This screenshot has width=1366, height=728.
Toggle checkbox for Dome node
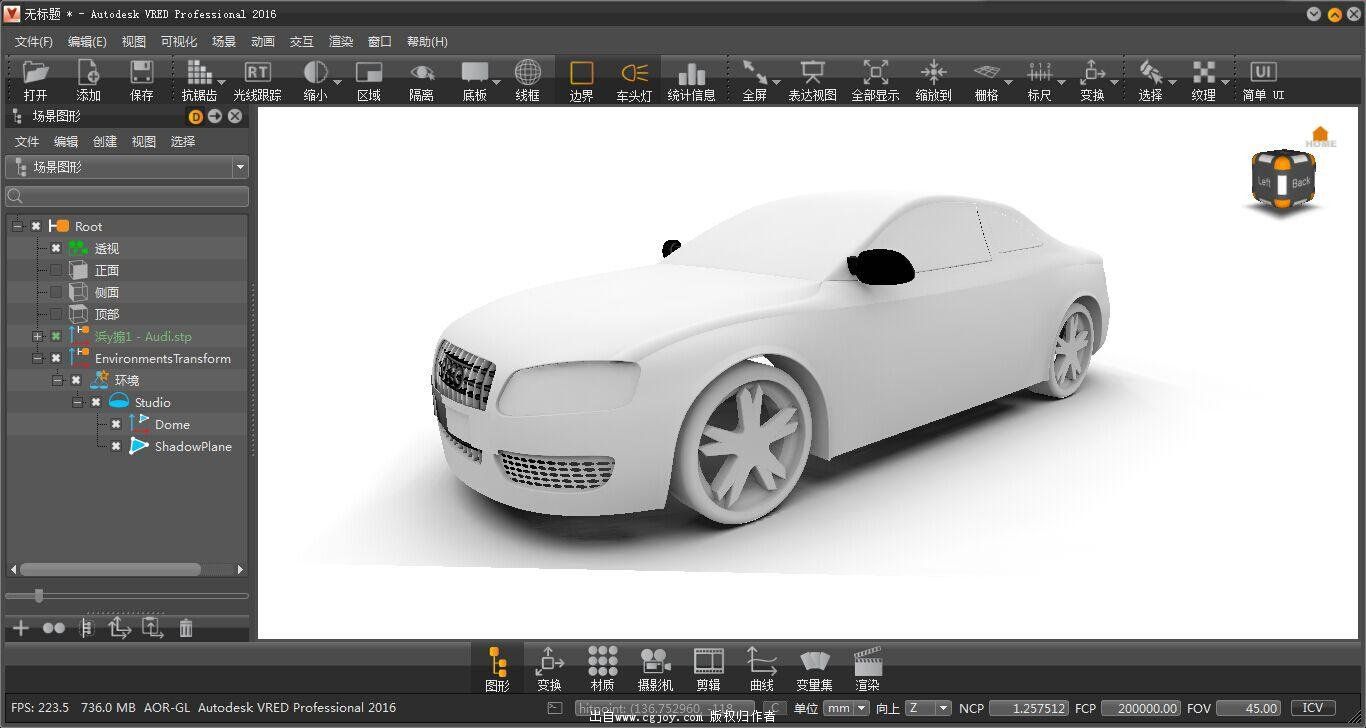tap(116, 424)
